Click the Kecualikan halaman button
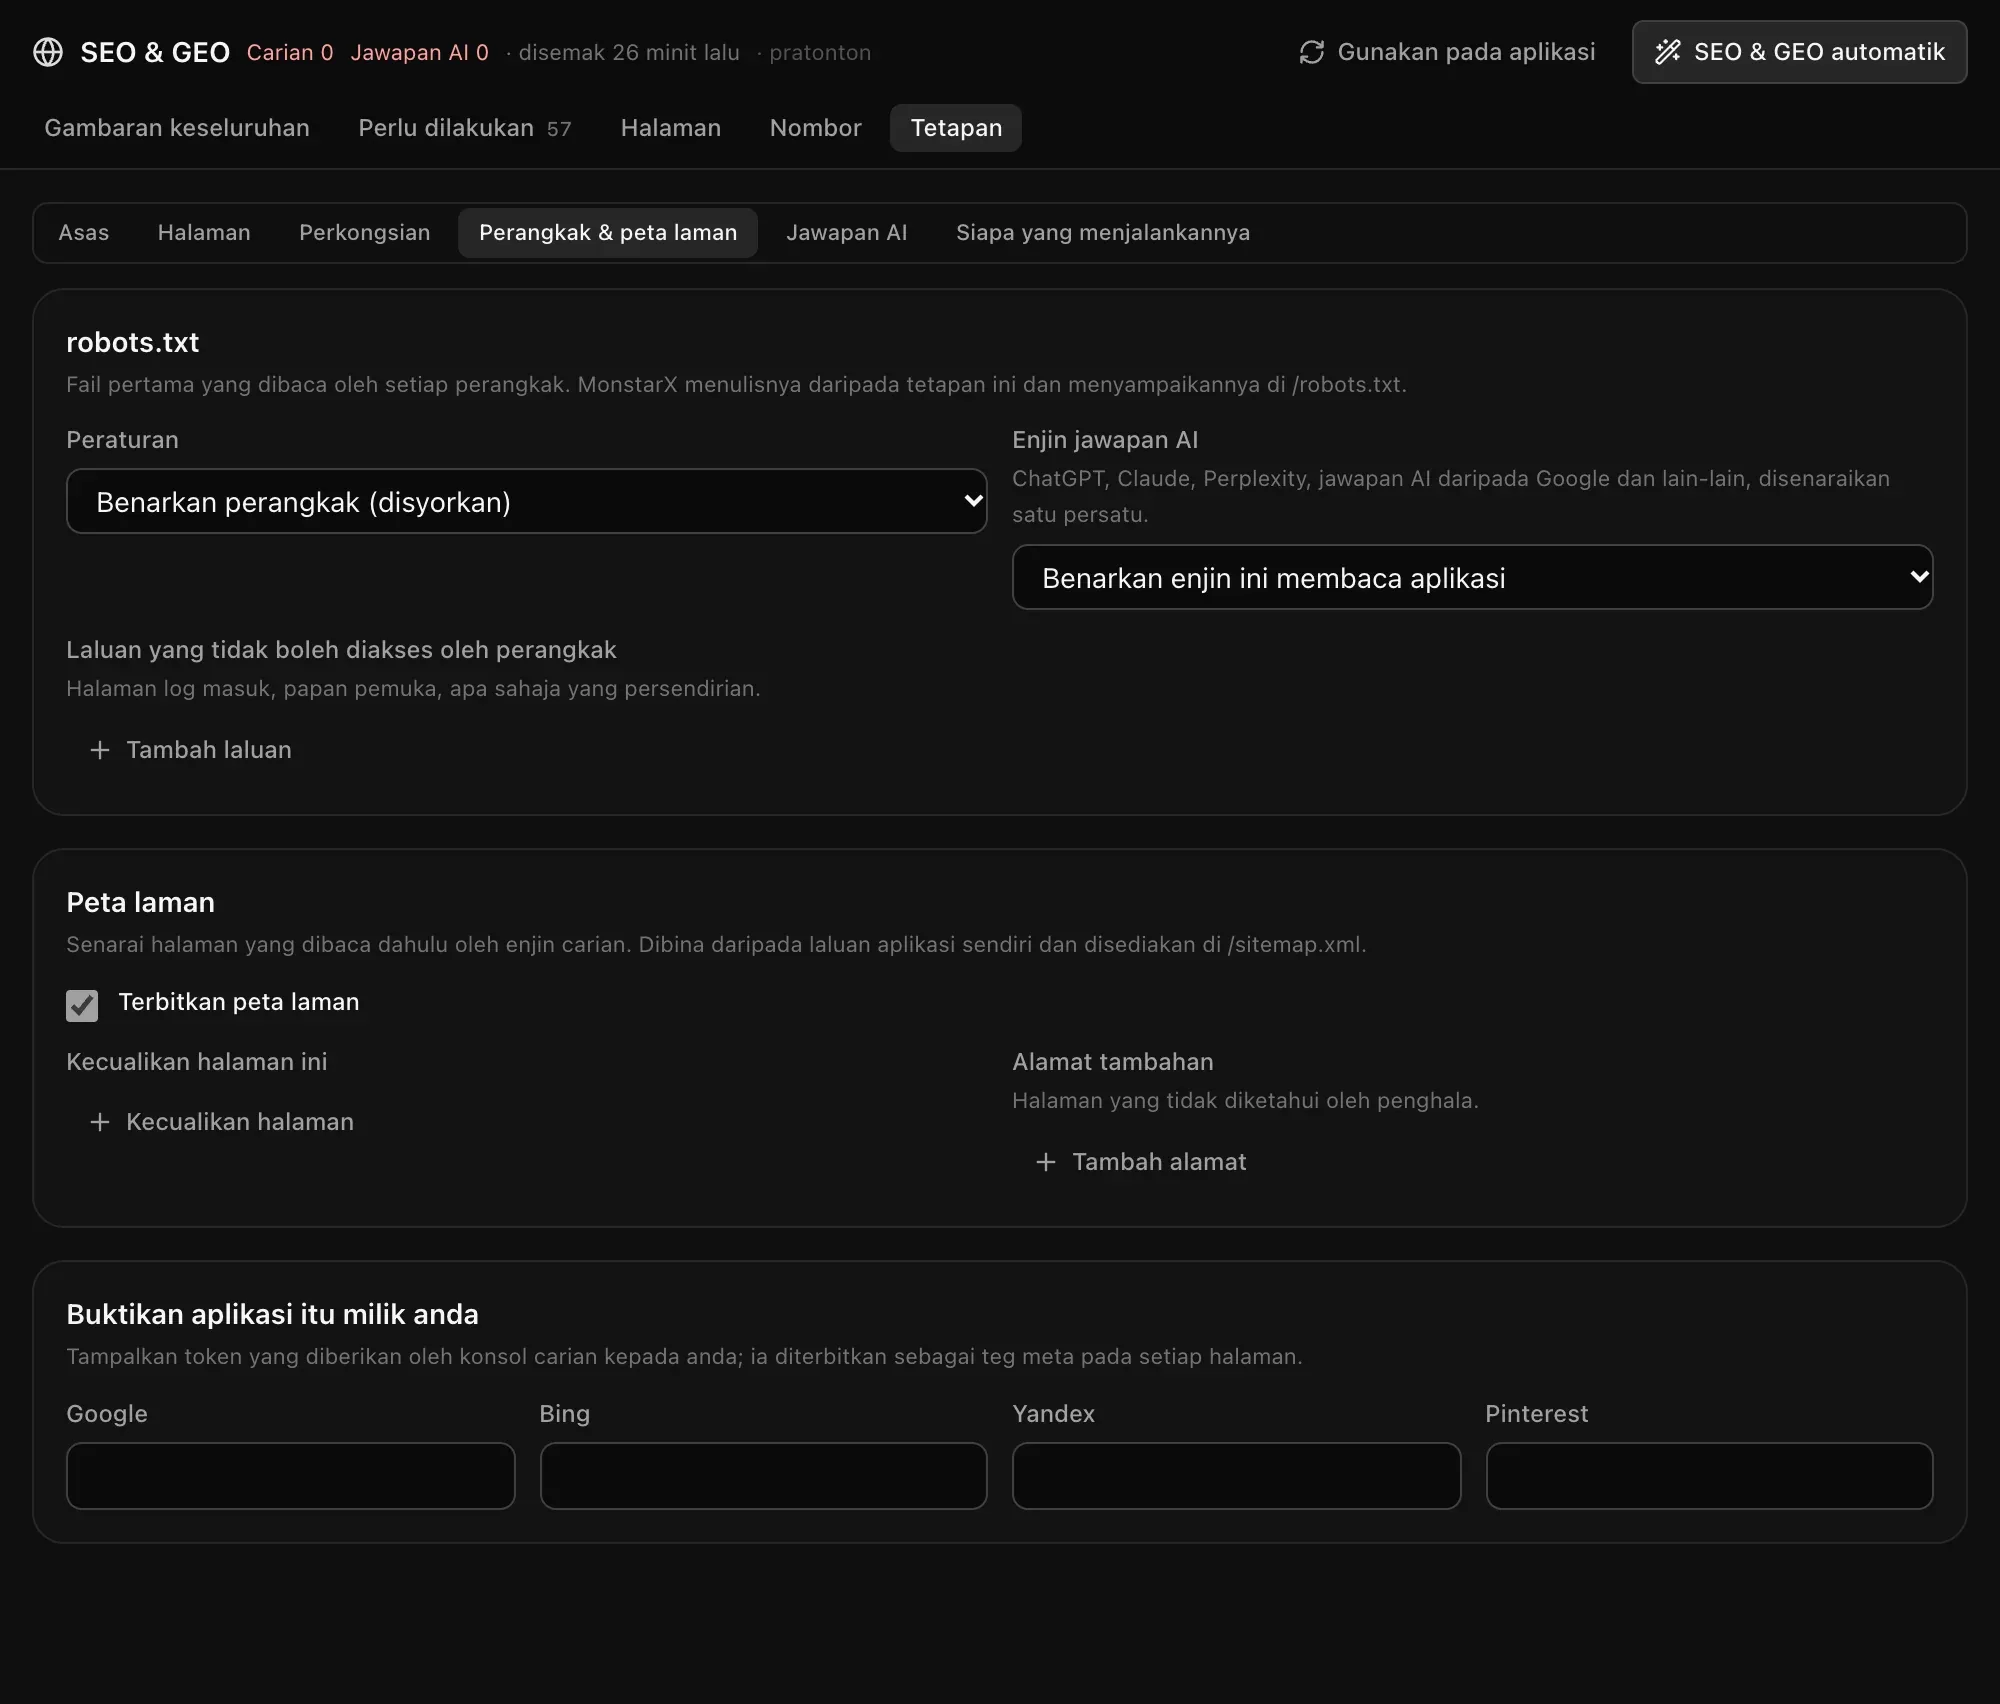2000x1704 pixels. click(221, 1122)
